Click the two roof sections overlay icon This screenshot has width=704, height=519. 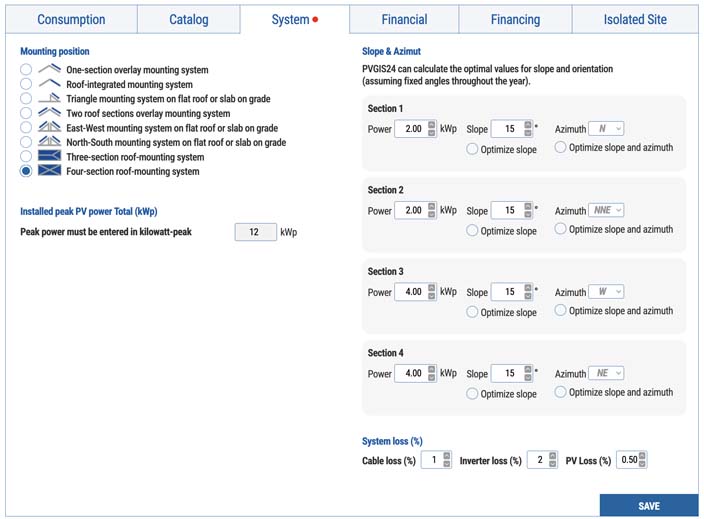49,114
